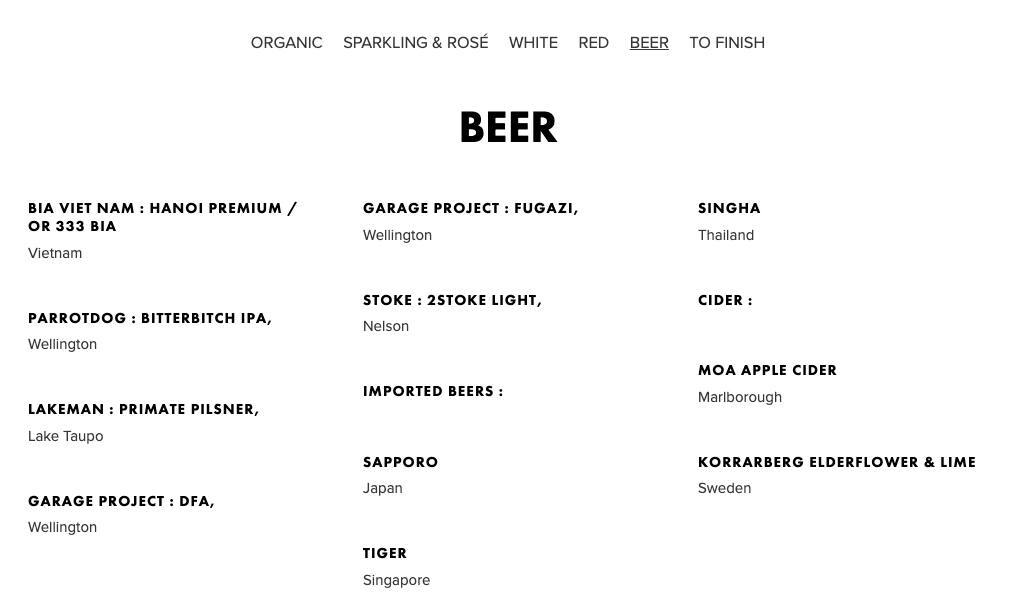Choose Lakeman Primate Pilsner item
This screenshot has width=1011, height=611.
click(143, 409)
